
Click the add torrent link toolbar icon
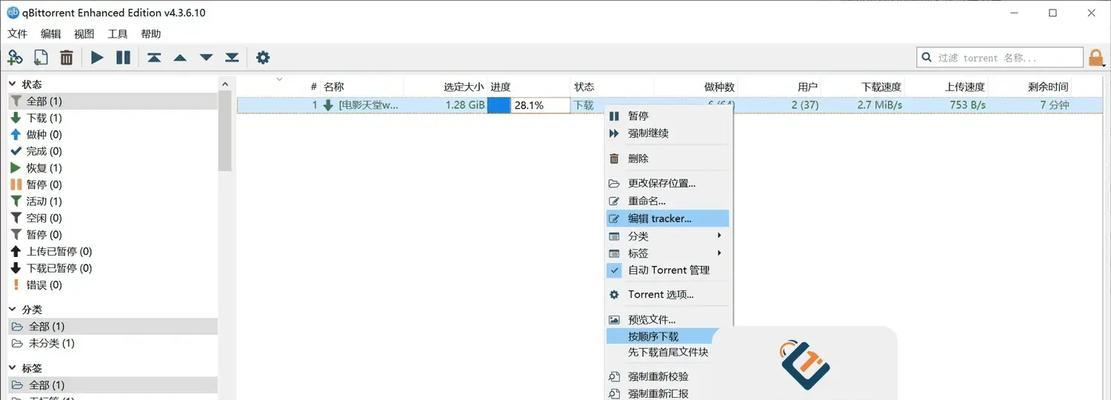pyautogui.click(x=15, y=57)
